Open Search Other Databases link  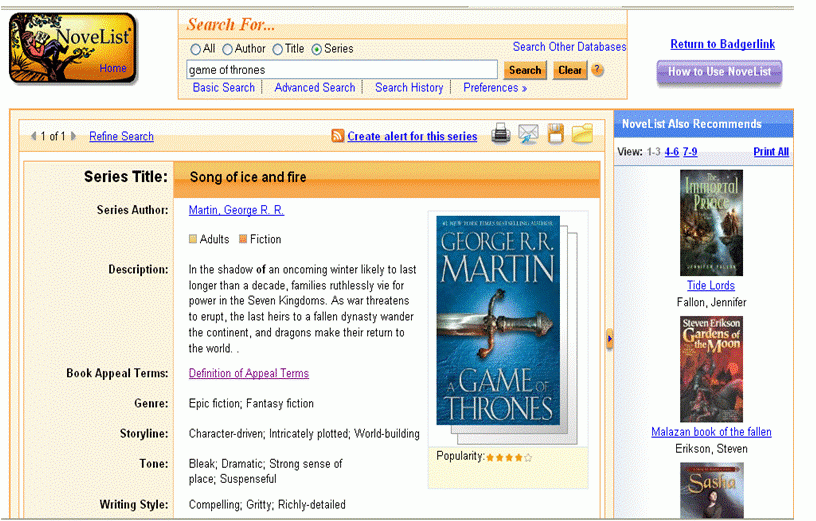(569, 47)
